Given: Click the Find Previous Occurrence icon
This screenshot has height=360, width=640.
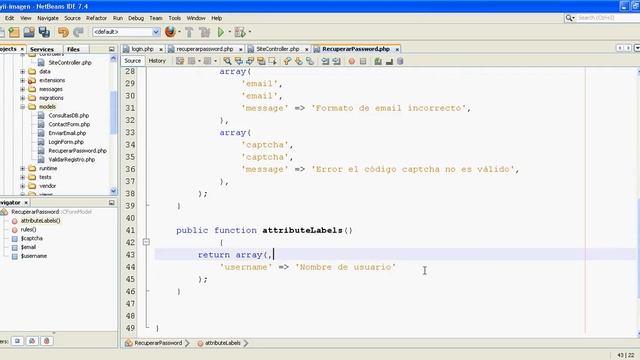Looking at the screenshot, I should [239, 61].
